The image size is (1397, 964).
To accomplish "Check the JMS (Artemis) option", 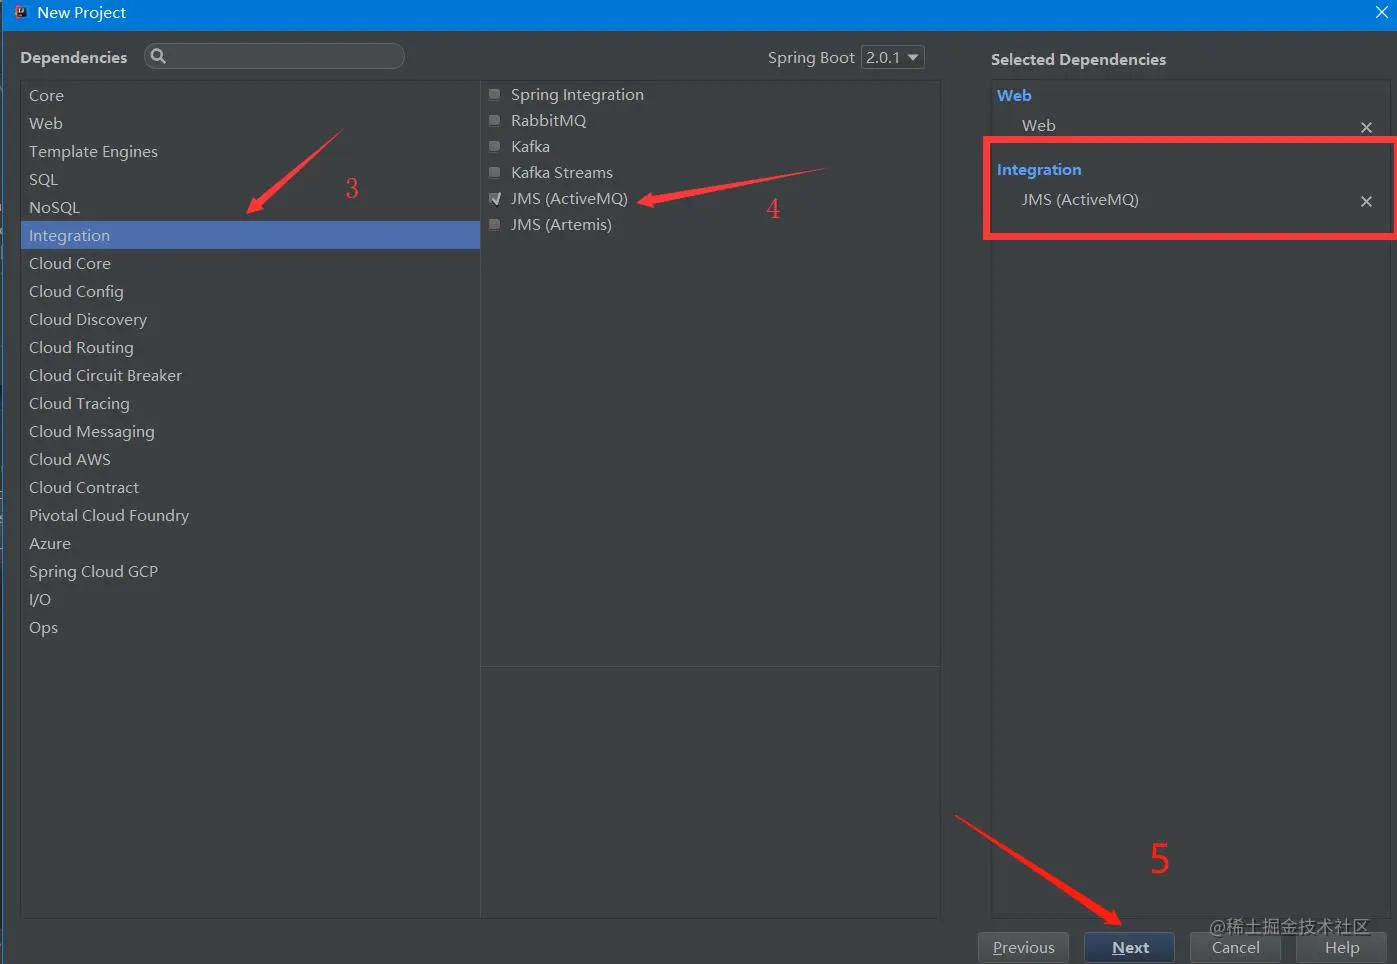I will [x=494, y=224].
